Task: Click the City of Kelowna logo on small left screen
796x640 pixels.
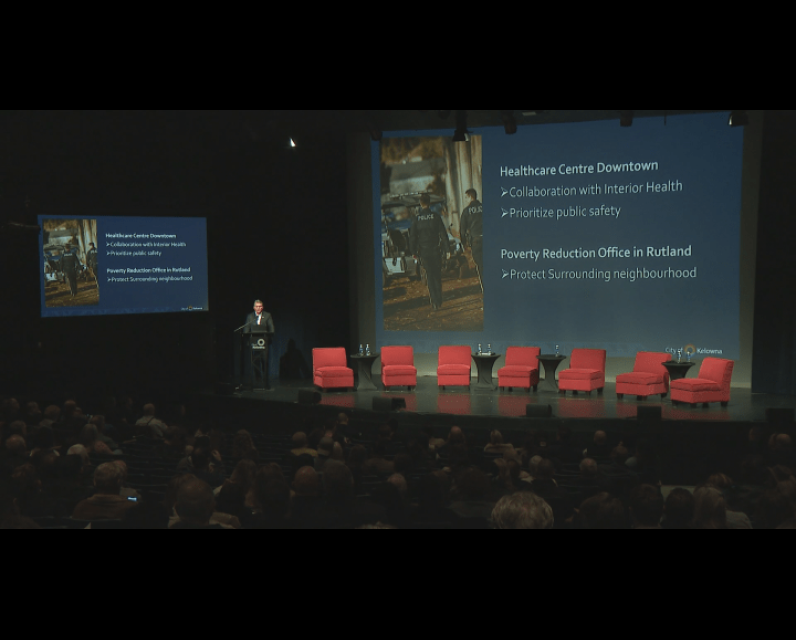Action: (194, 308)
